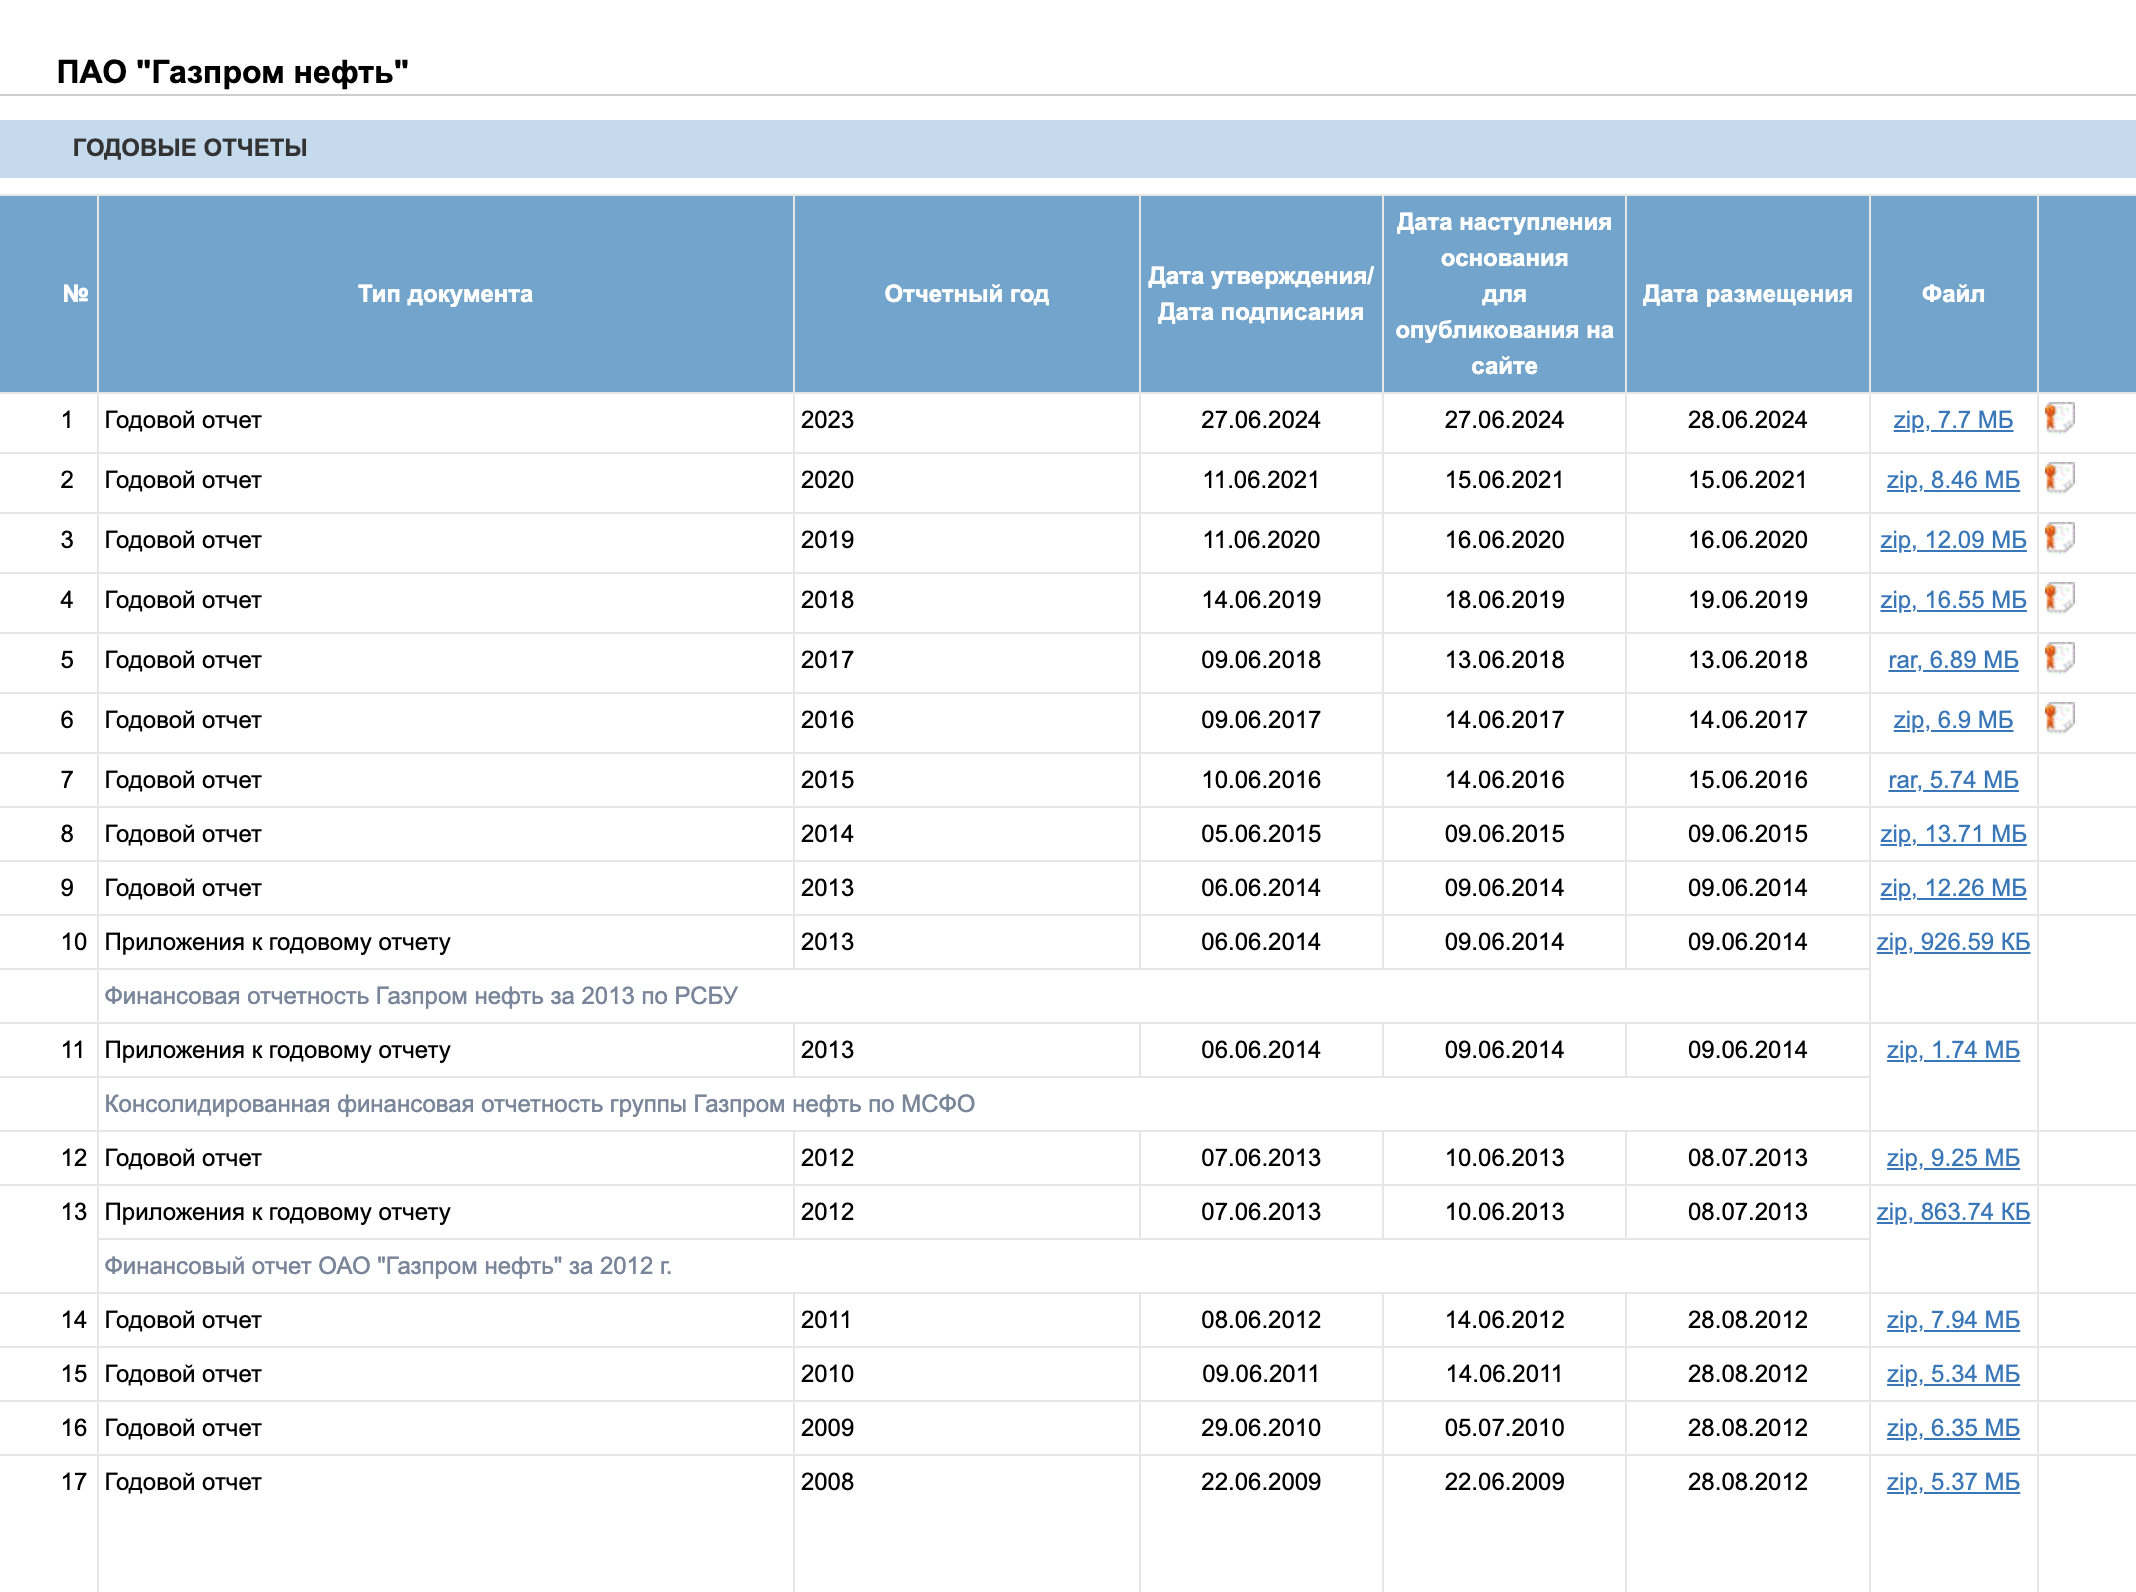2136x1592 pixels.
Task: Click the 'Дата утверждения/ Дата подписания' header
Action: pos(1260,294)
